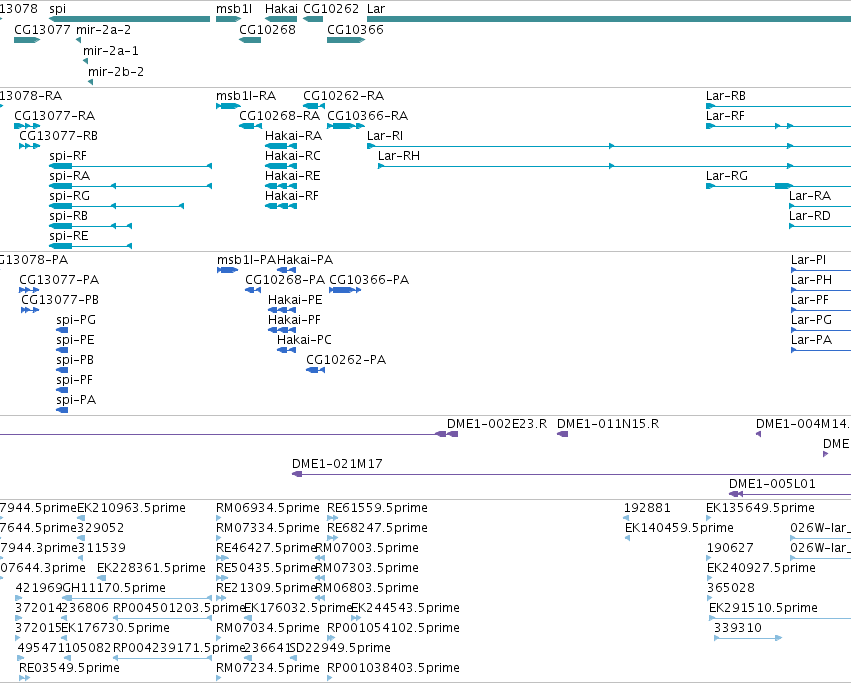The width and height of the screenshot is (851, 683).
Task: Select the Lar-RI transcript label
Action: pyautogui.click(x=385, y=136)
